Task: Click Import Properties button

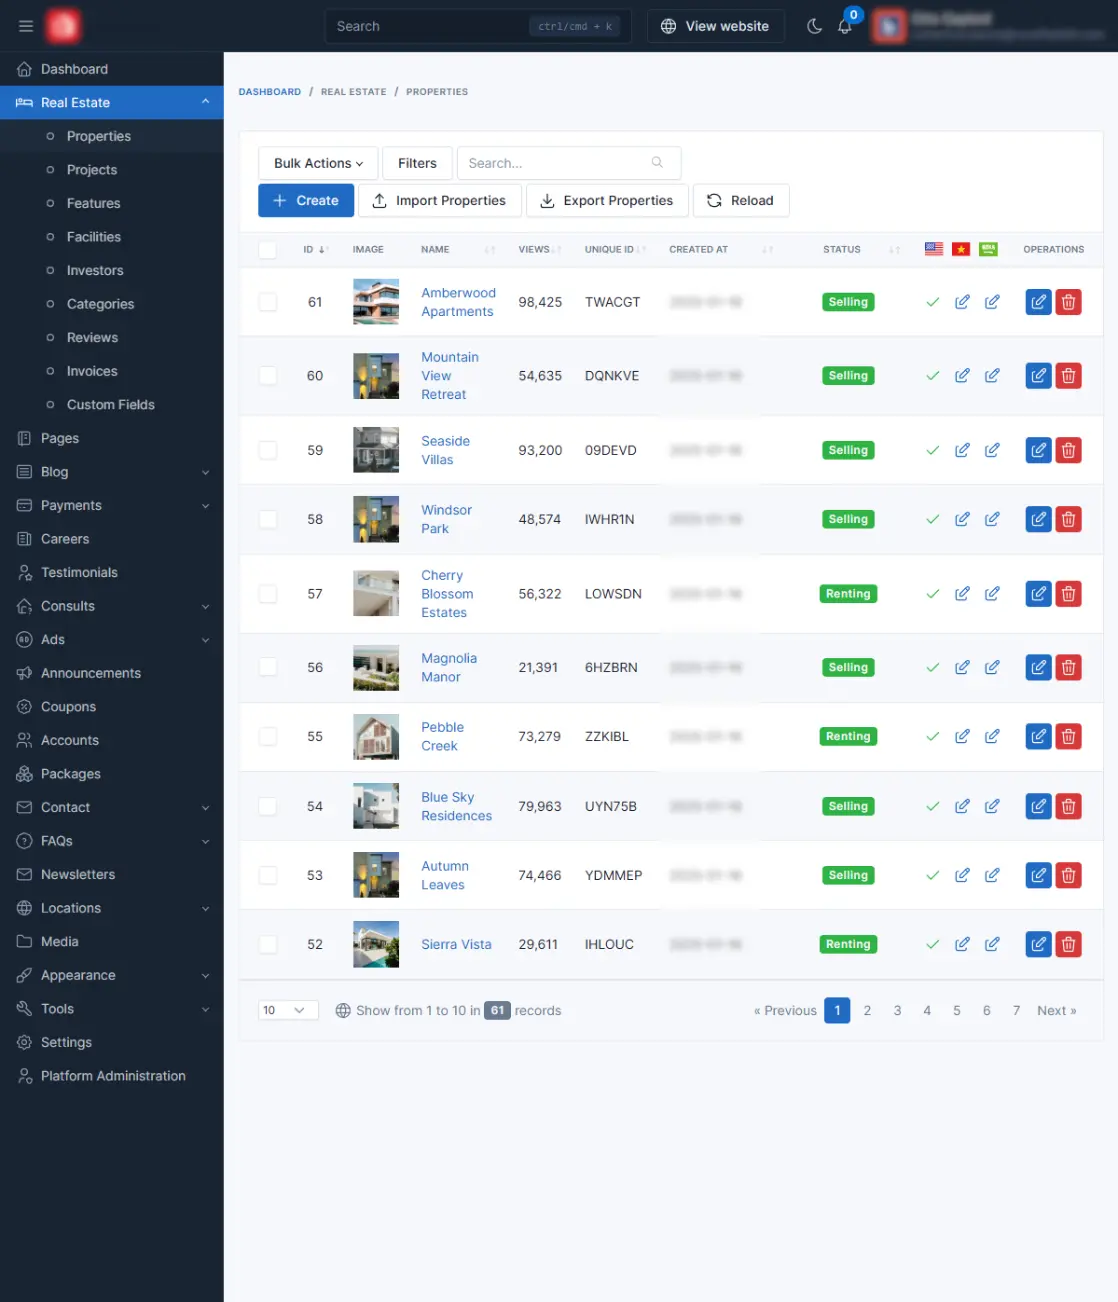Action: tap(440, 200)
